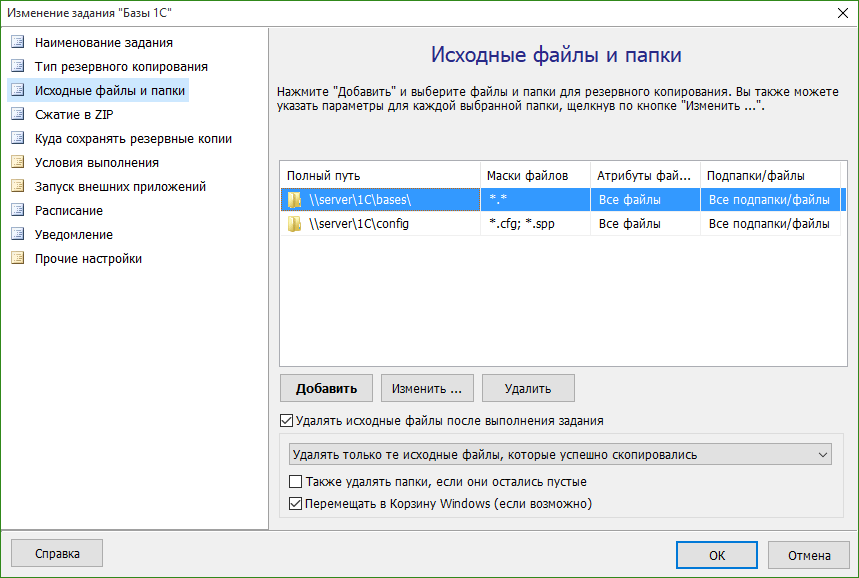Sort by the "Маски файлов" column header

[535, 176]
